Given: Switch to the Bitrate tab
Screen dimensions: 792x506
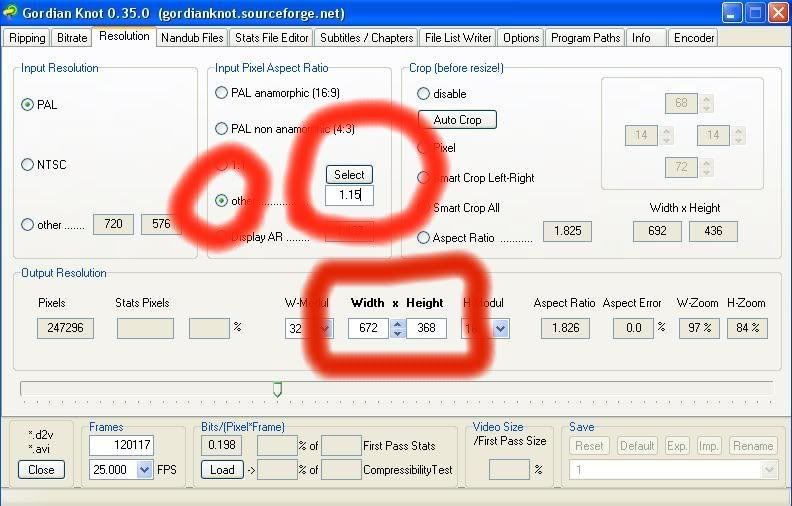Looking at the screenshot, I should coord(72,38).
